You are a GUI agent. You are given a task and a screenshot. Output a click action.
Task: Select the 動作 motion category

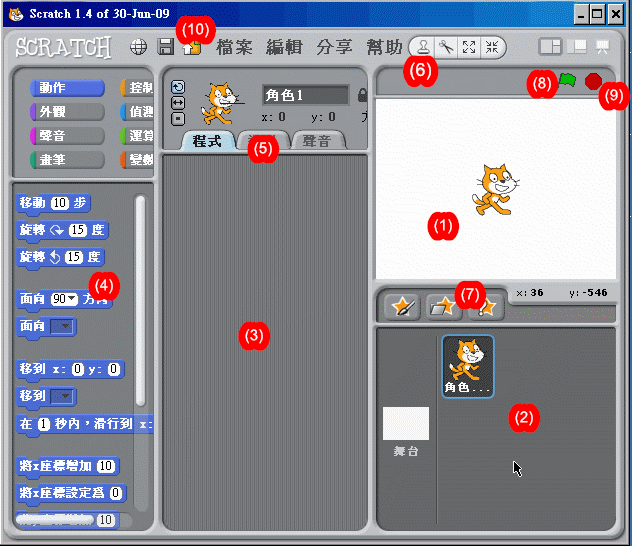coord(67,88)
